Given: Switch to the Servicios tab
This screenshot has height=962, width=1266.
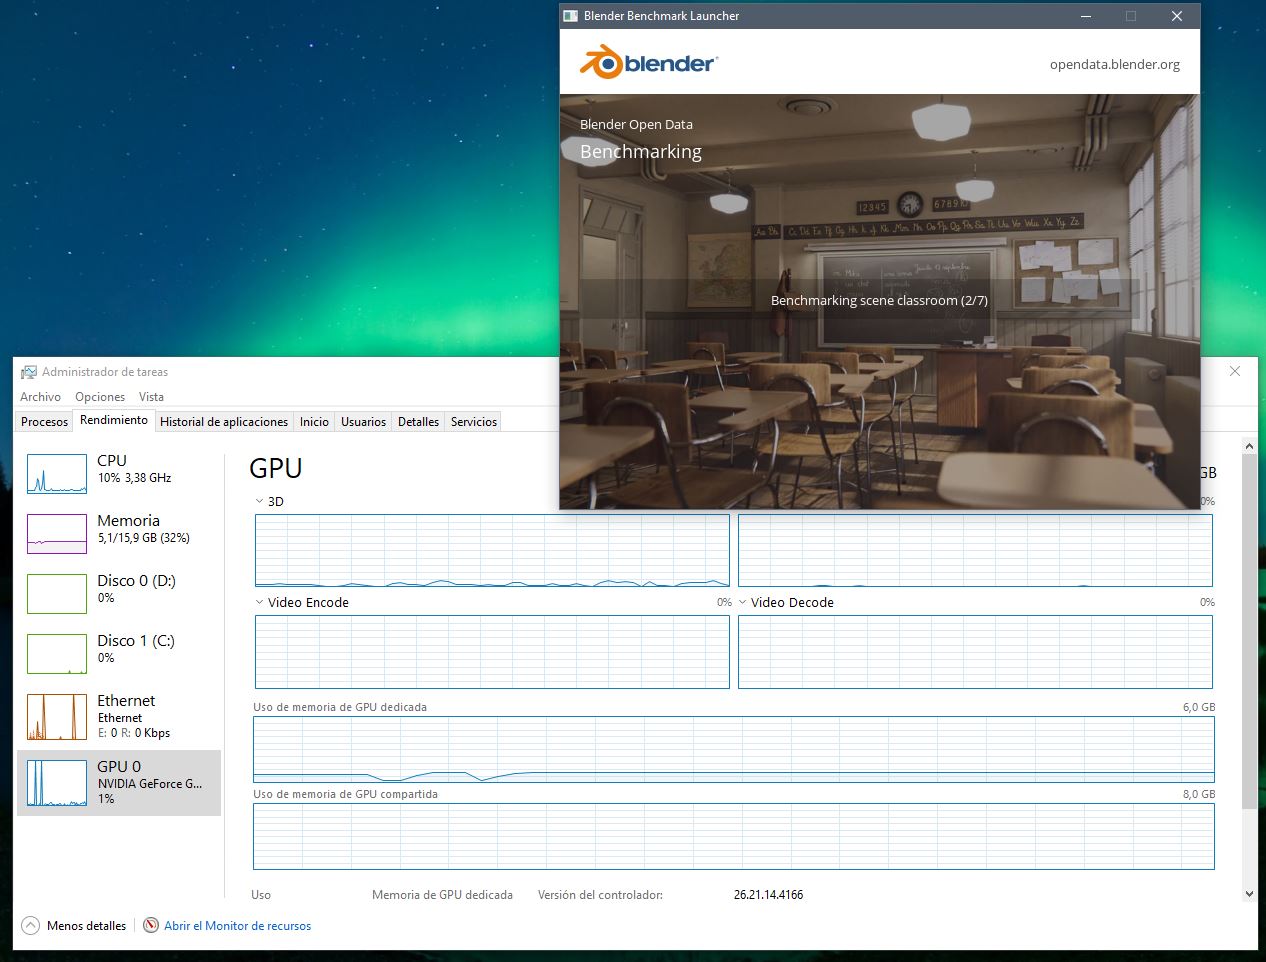Looking at the screenshot, I should 474,422.
